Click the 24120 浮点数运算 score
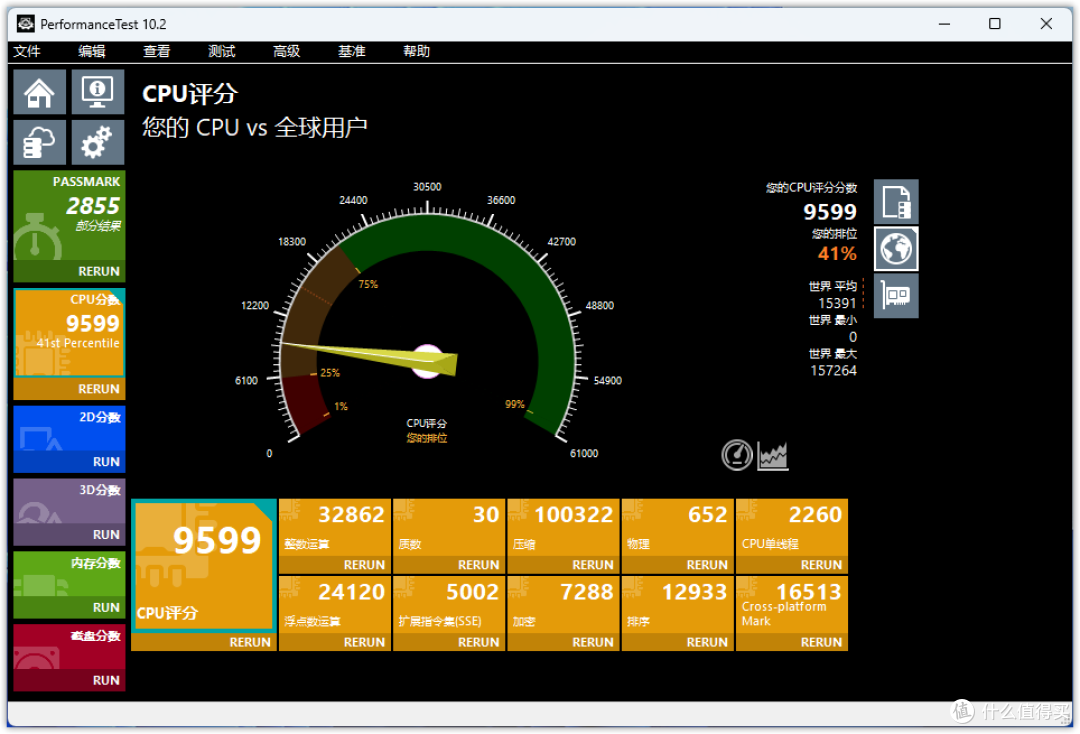The height and width of the screenshot is (734, 1080). pyautogui.click(x=351, y=592)
